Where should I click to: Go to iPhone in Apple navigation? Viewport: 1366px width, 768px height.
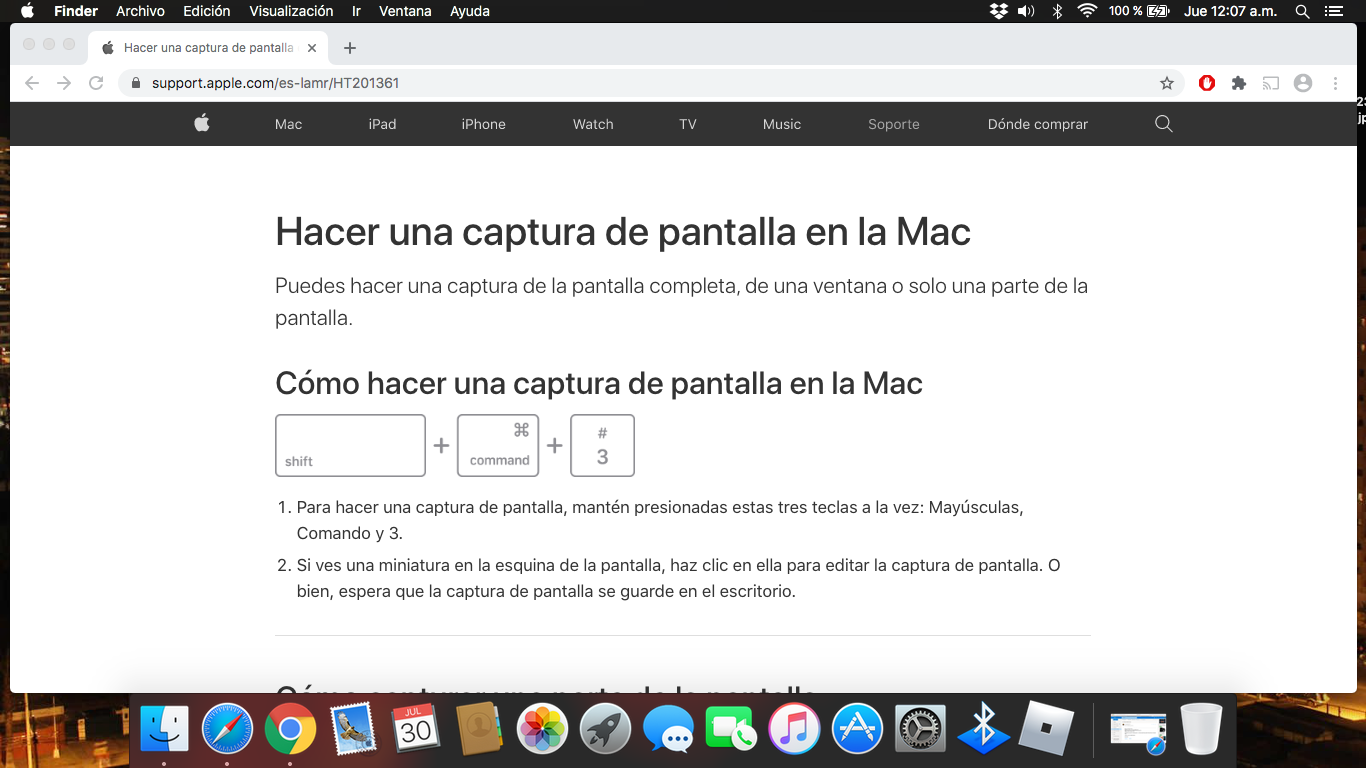coord(483,124)
